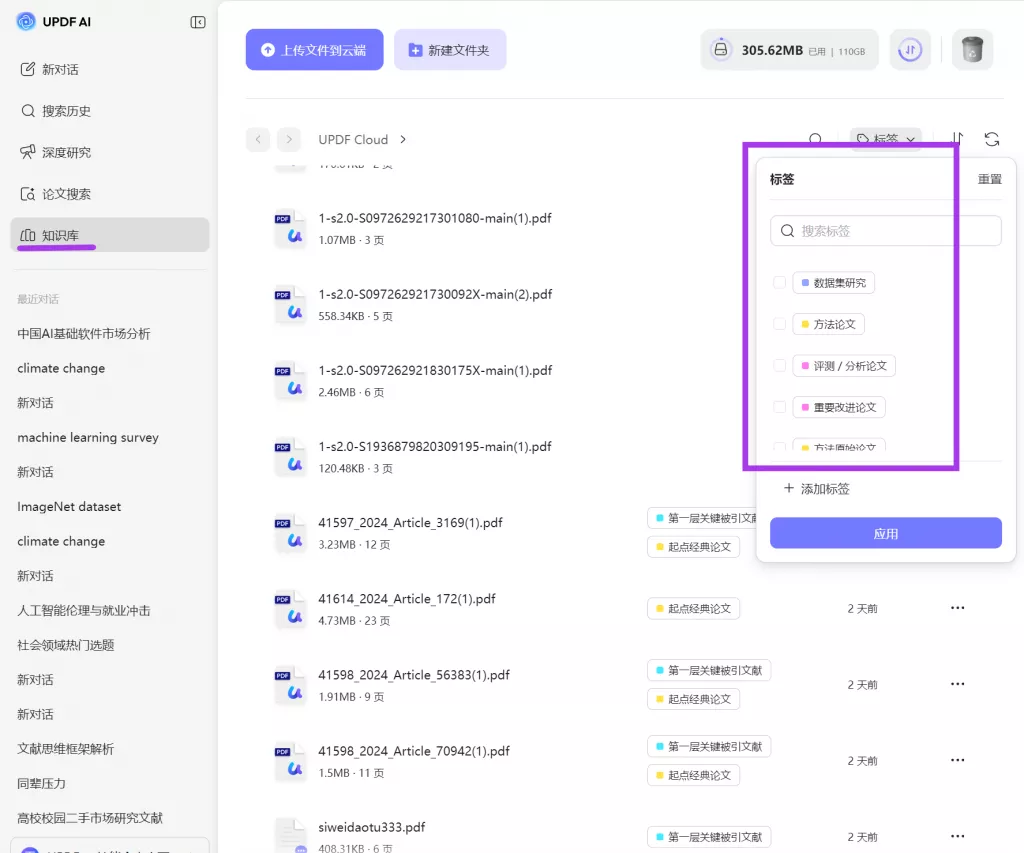Tick the 重要改进论文 tag checkbox

point(780,407)
